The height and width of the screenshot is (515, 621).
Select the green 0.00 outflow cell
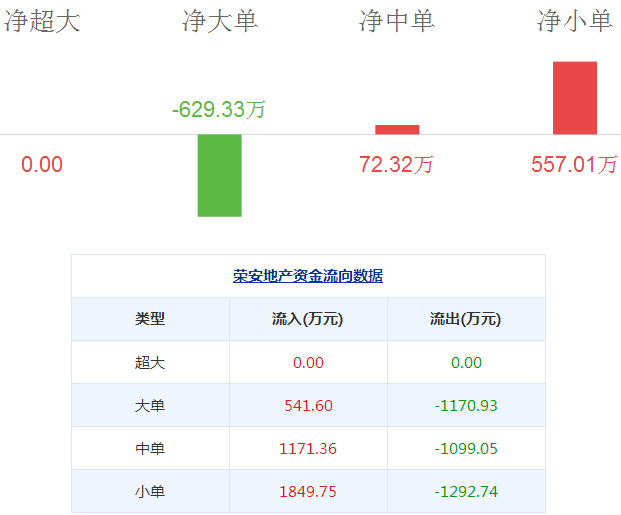click(x=466, y=362)
